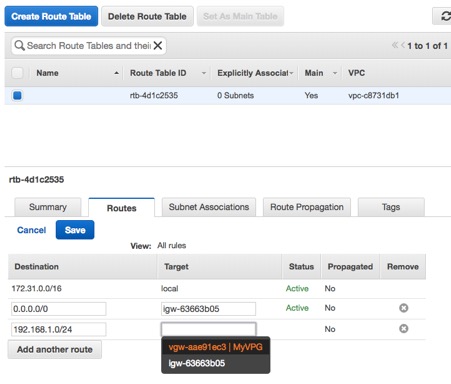Image resolution: width=451 pixels, height=384 pixels.
Task: Edit the igw-63663b05 target field
Action: coord(208,309)
